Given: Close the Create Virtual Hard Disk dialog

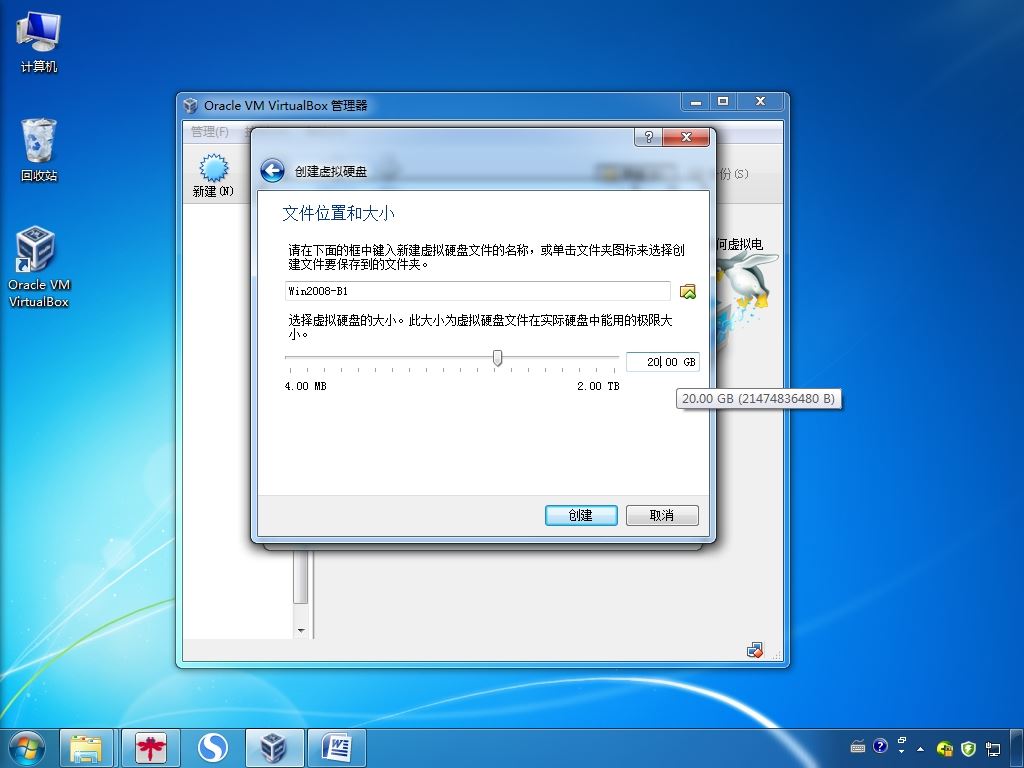Looking at the screenshot, I should coord(686,136).
